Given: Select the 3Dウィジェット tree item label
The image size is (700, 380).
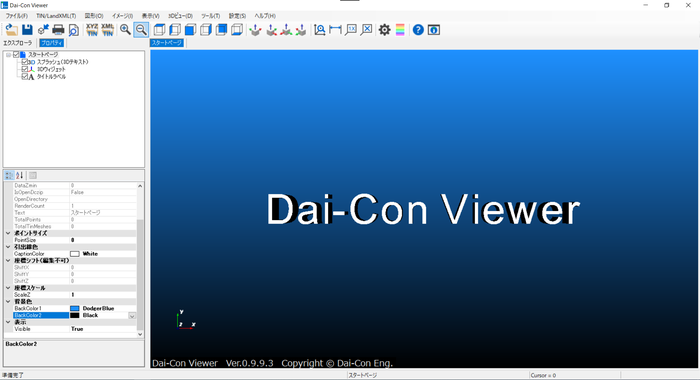Looking at the screenshot, I should coord(51,69).
